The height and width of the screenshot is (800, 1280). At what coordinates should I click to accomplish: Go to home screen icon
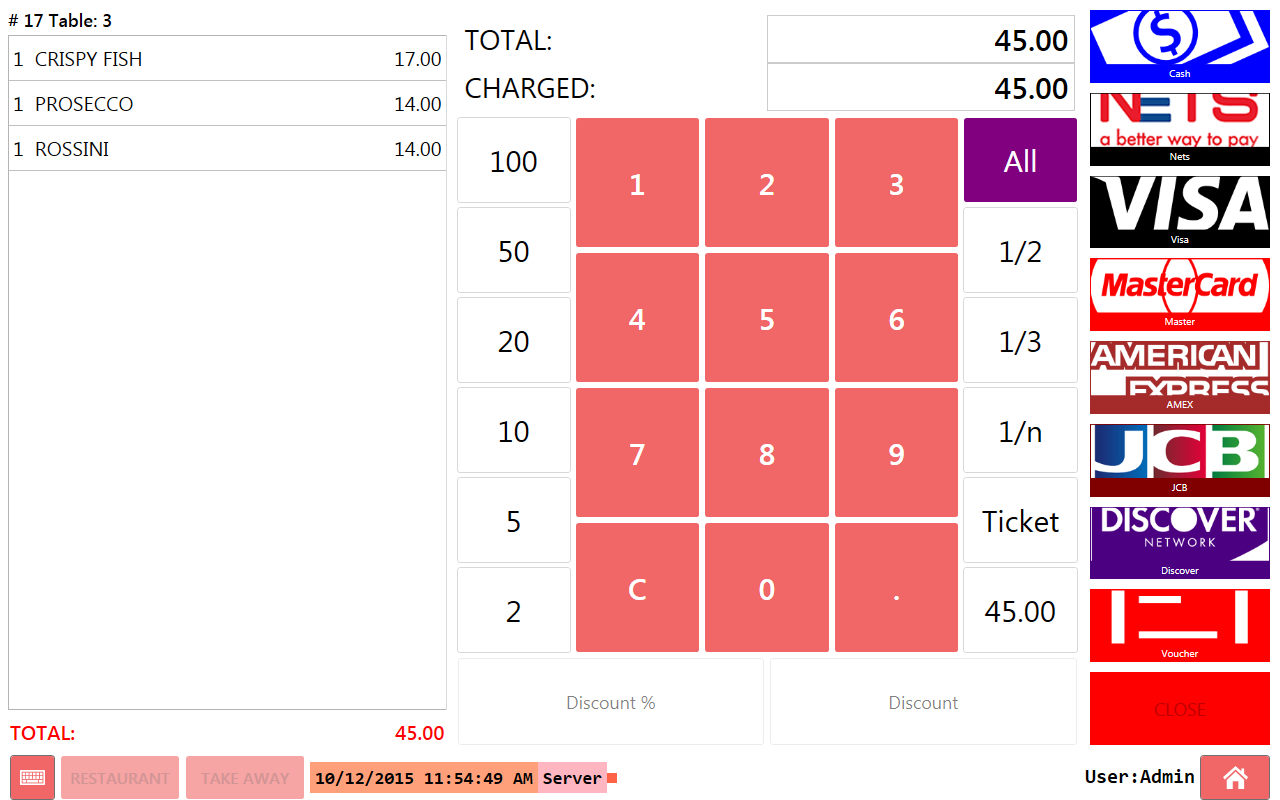[x=1234, y=778]
